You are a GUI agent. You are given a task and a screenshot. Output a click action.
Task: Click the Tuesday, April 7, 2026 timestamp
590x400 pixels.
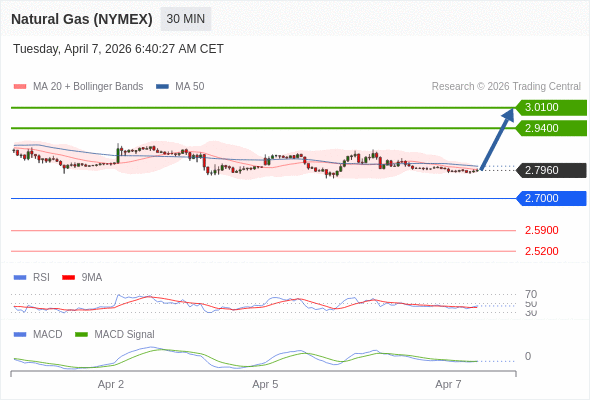coord(118,49)
